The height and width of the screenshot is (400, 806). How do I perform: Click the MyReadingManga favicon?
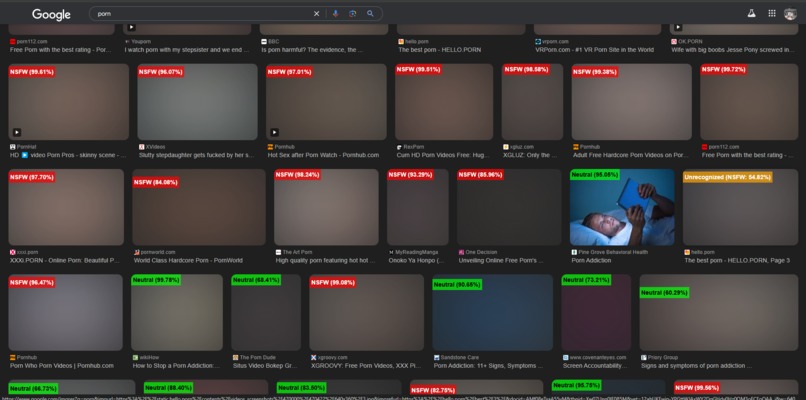pos(391,252)
